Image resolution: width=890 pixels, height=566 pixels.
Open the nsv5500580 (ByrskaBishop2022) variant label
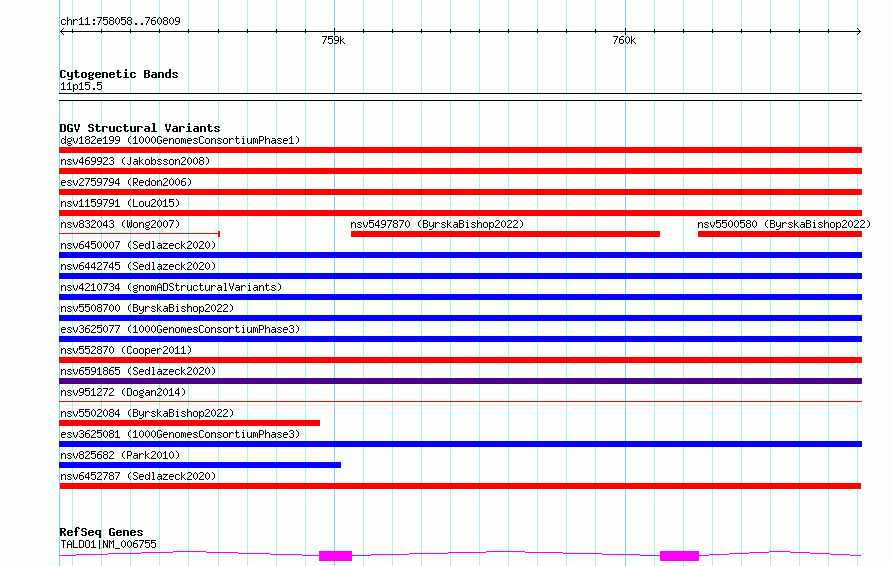pyautogui.click(x=784, y=224)
